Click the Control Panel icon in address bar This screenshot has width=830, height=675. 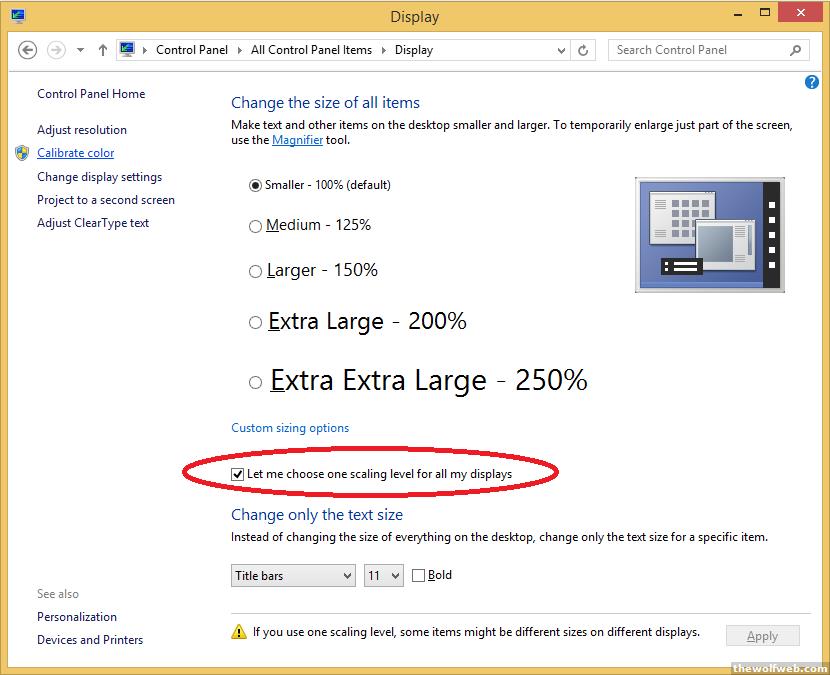click(128, 50)
